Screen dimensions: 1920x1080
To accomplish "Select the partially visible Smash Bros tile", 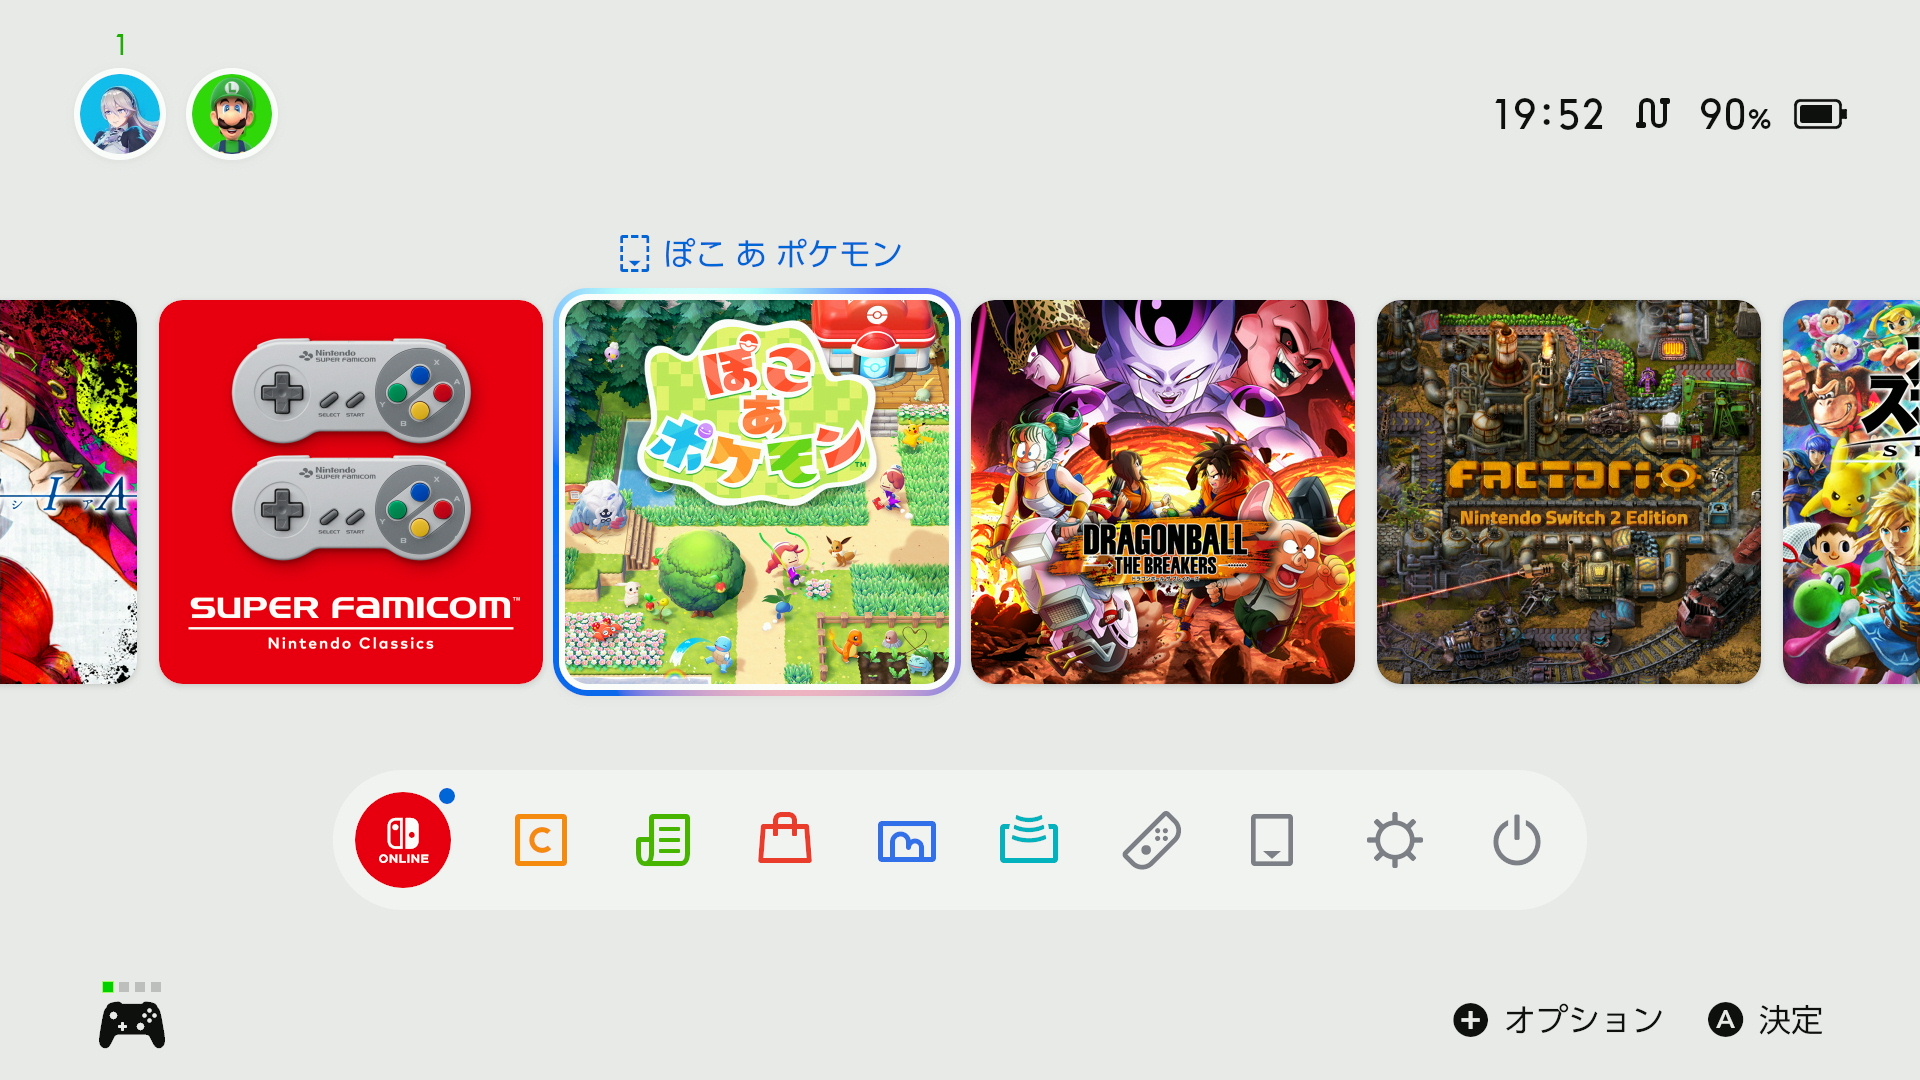I will pos(1851,492).
